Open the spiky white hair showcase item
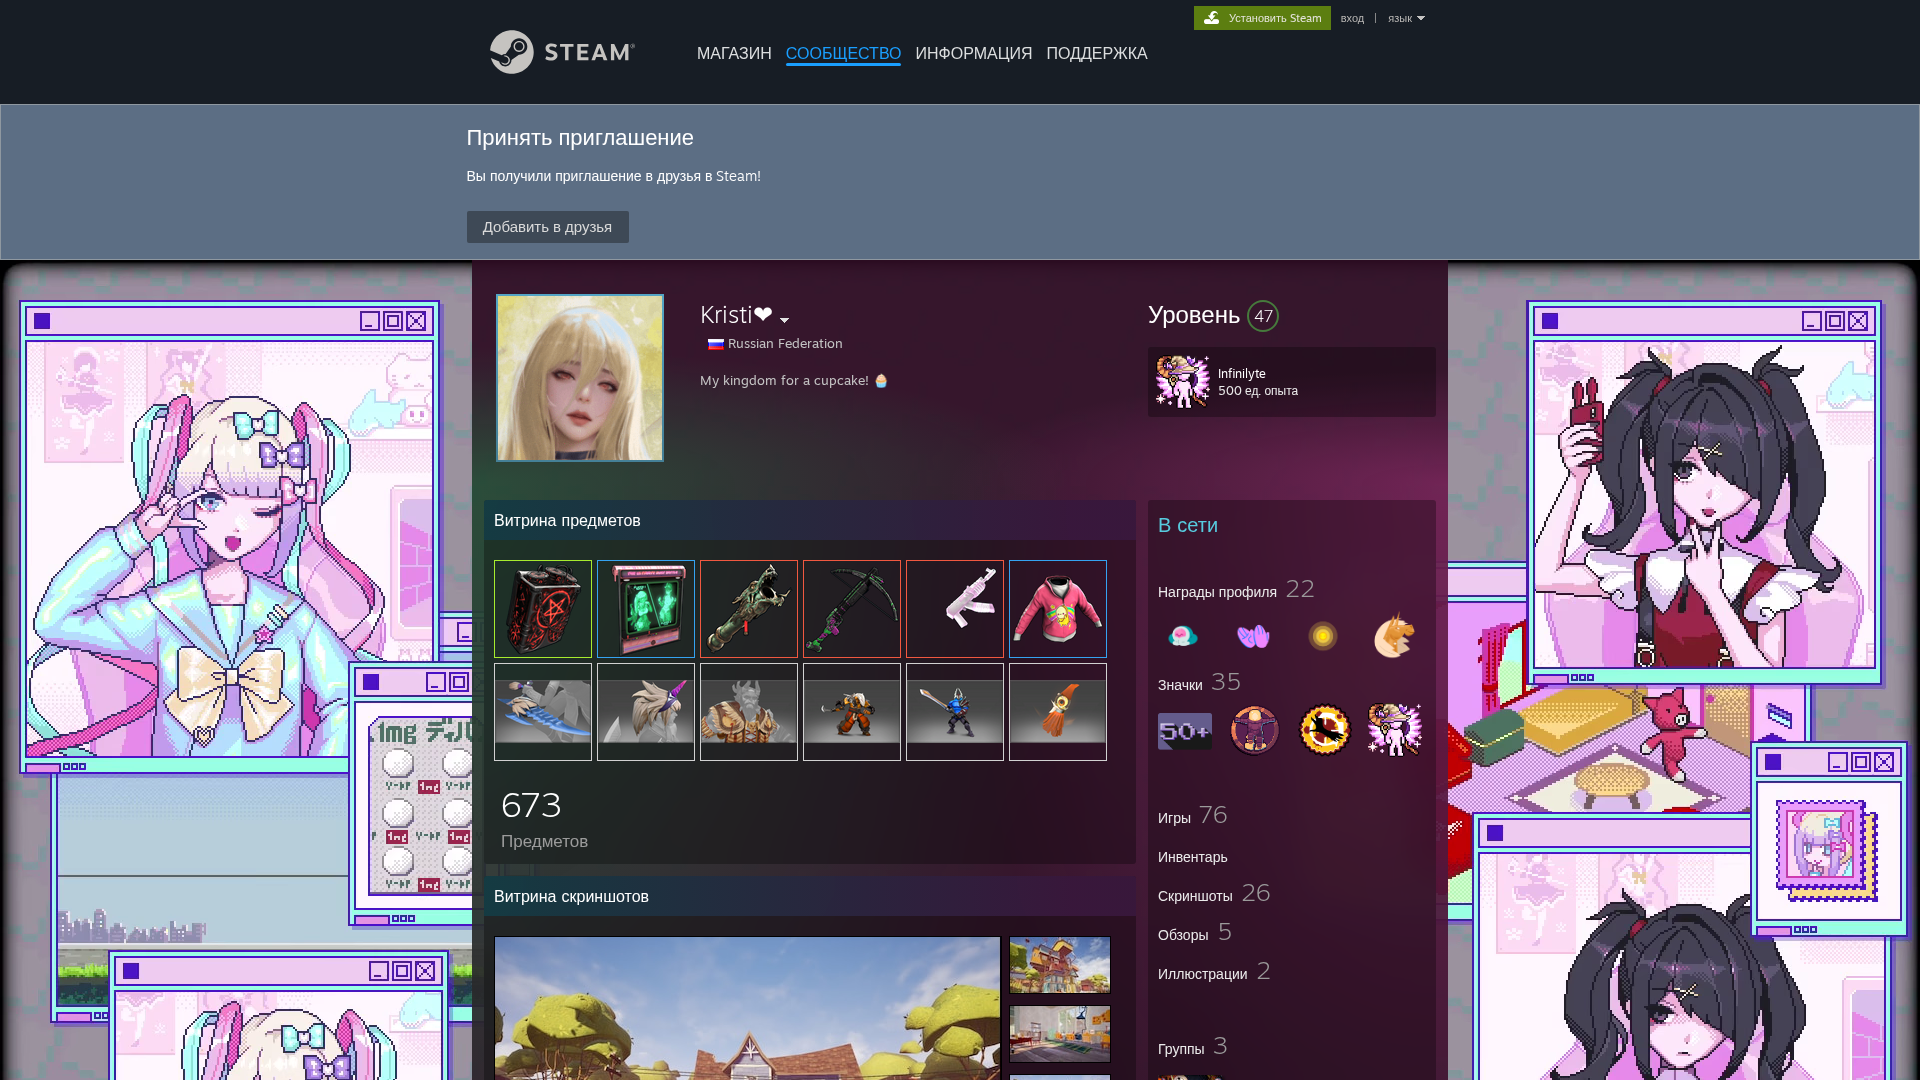Viewport: 1920px width, 1080px height. click(646, 712)
